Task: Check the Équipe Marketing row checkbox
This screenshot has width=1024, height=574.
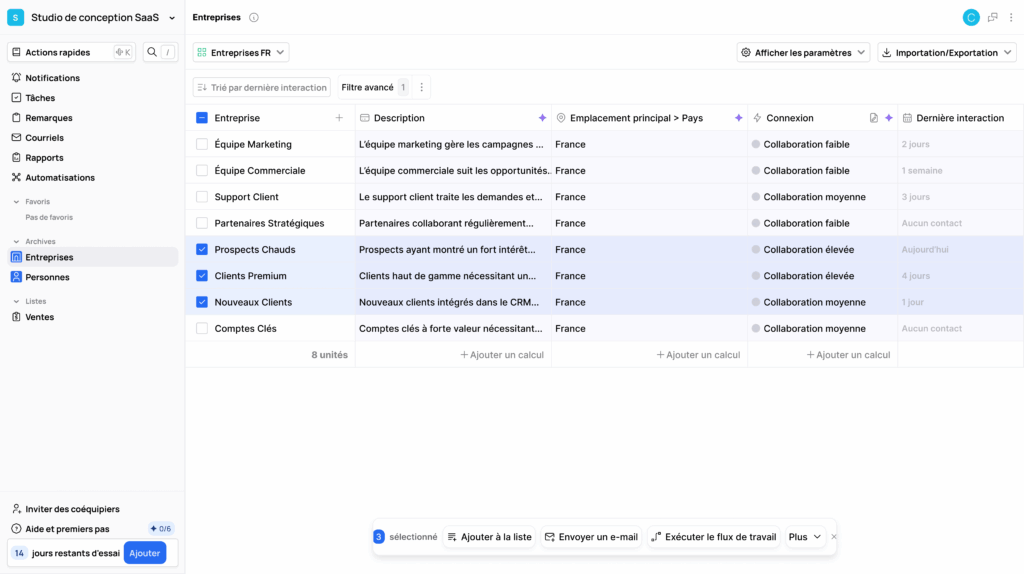Action: pos(202,144)
